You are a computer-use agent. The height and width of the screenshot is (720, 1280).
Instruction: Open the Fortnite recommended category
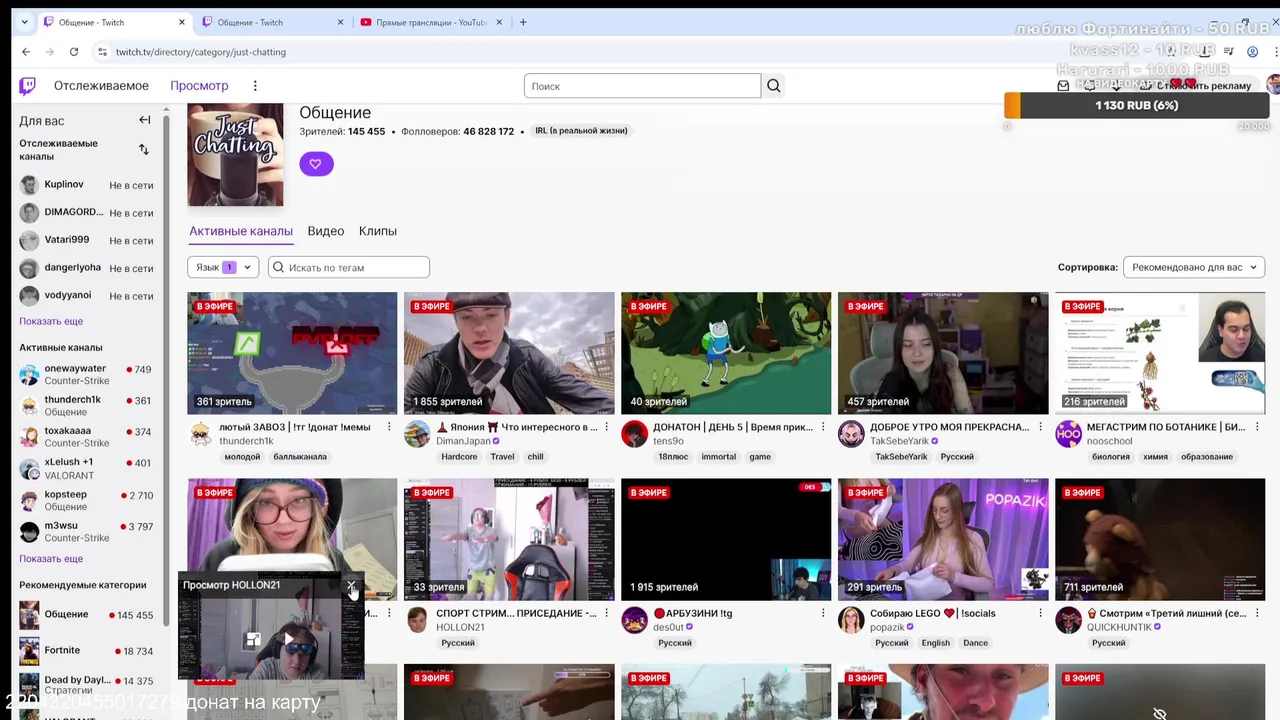point(86,651)
